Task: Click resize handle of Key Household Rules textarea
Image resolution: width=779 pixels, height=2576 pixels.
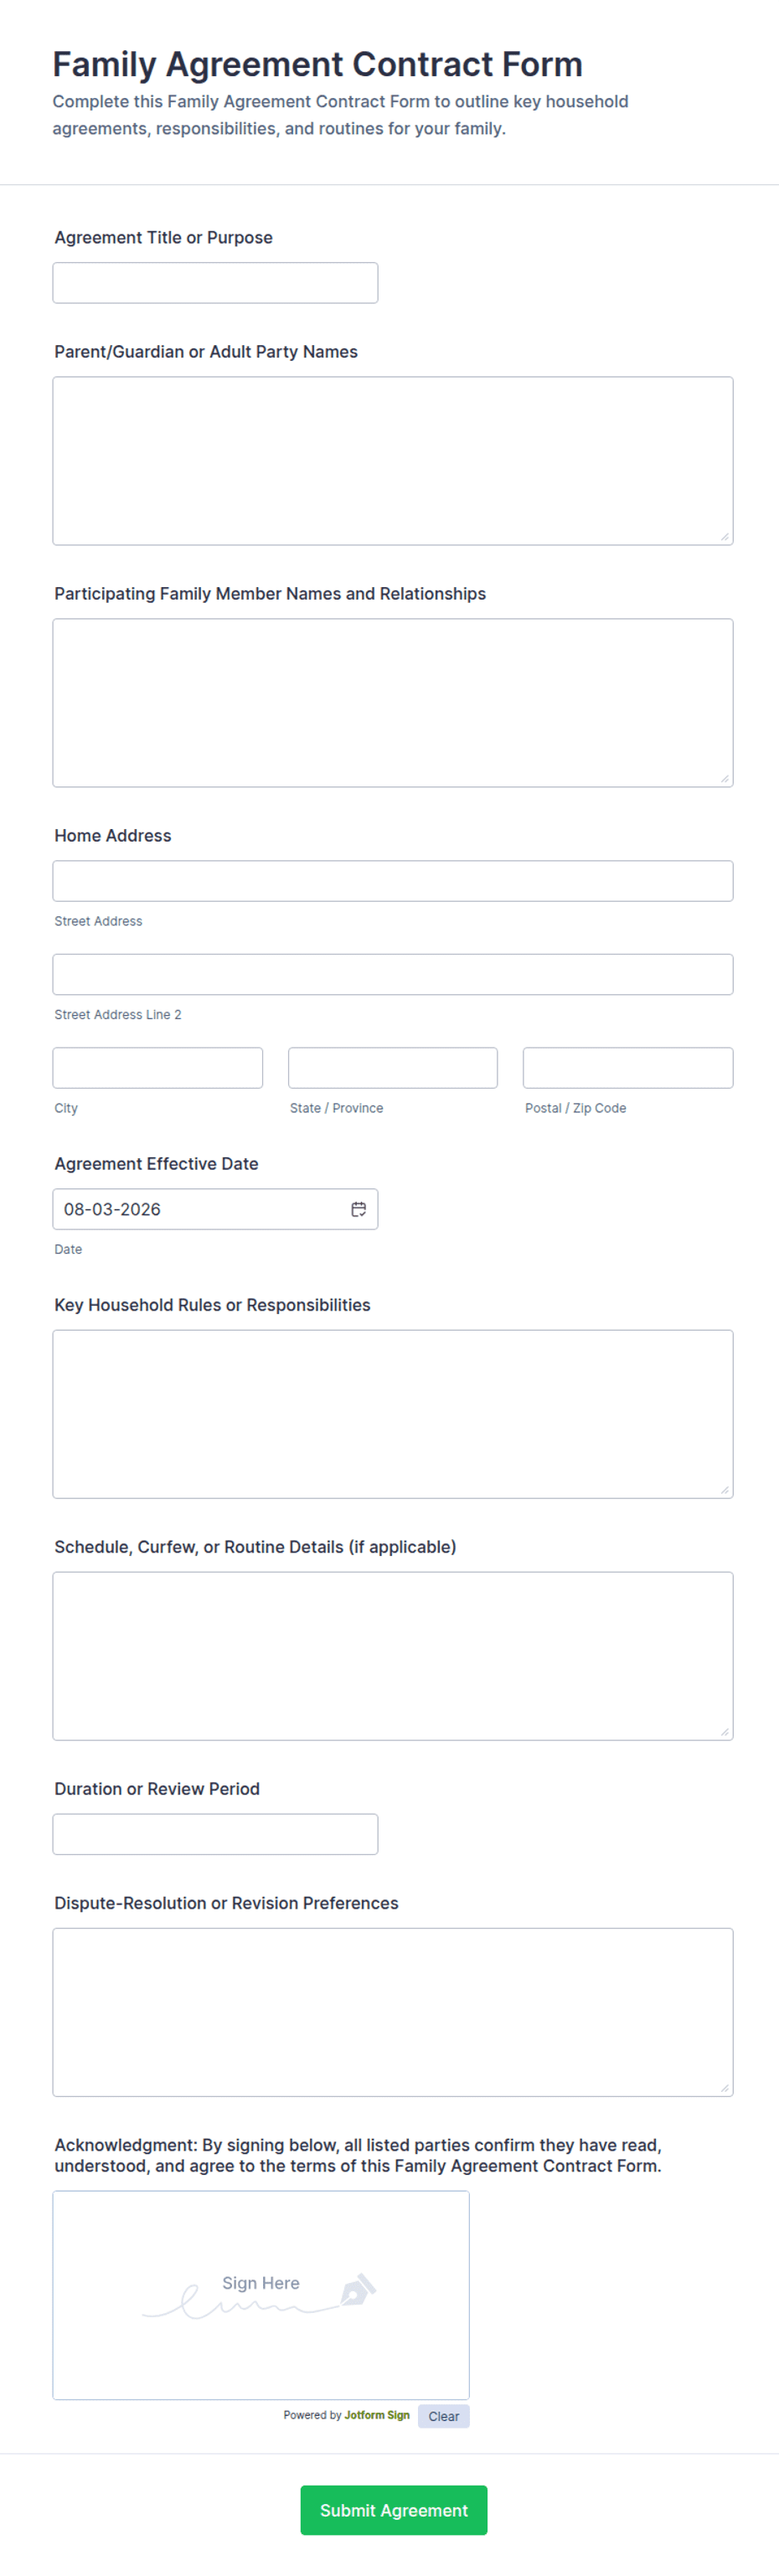Action: [725, 1490]
